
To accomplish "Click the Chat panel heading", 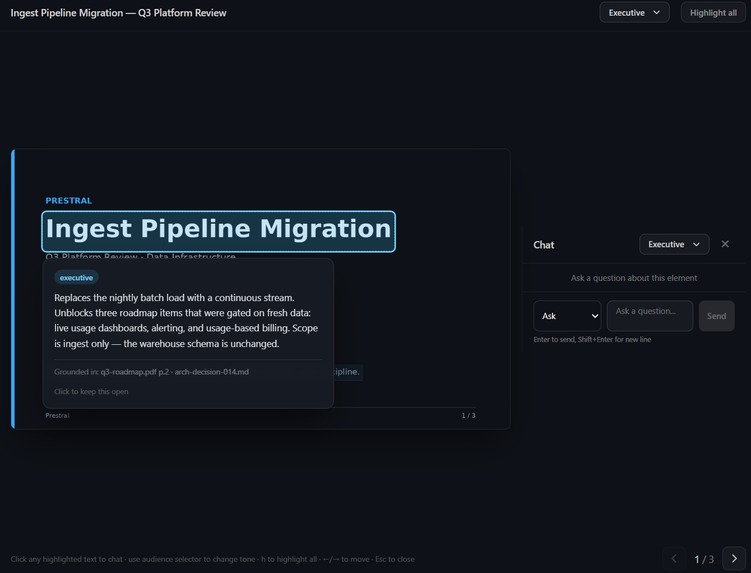I will 544,245.
